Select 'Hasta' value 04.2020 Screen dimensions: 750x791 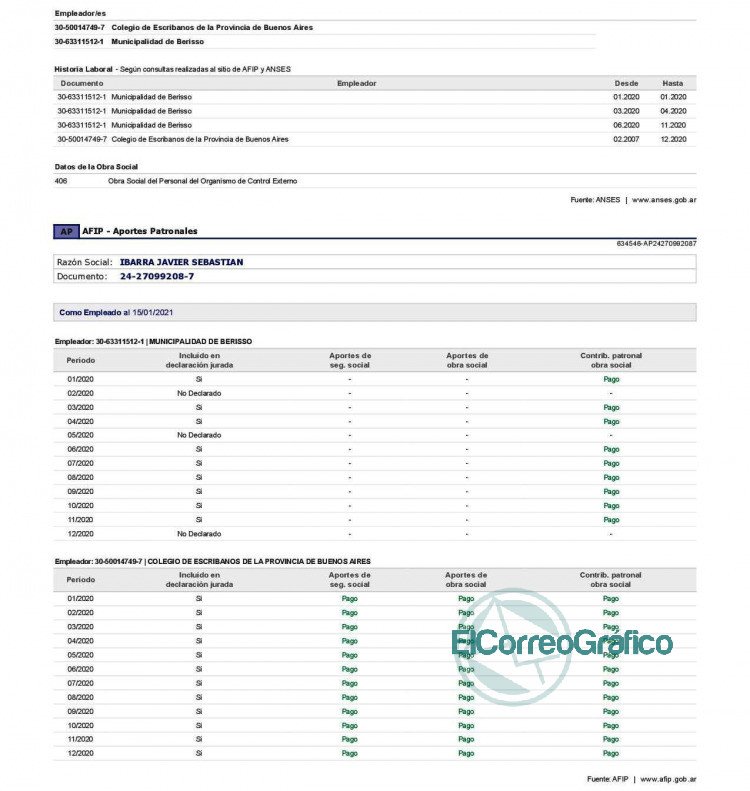(673, 111)
